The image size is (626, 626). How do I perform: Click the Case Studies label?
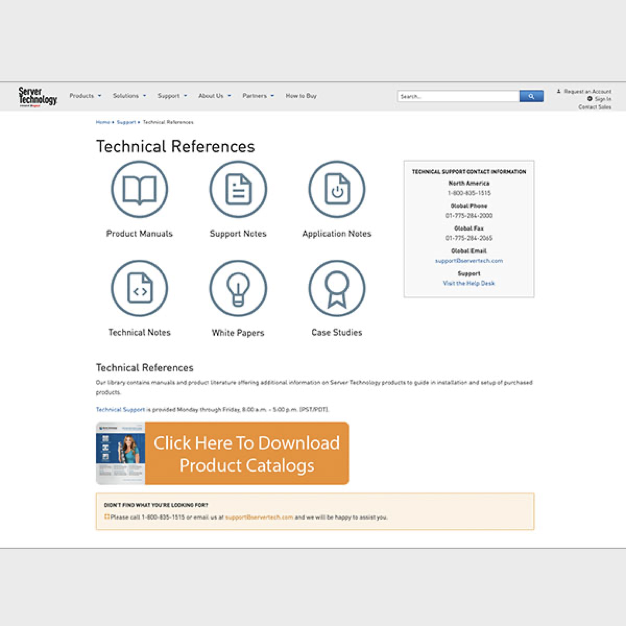point(337,332)
